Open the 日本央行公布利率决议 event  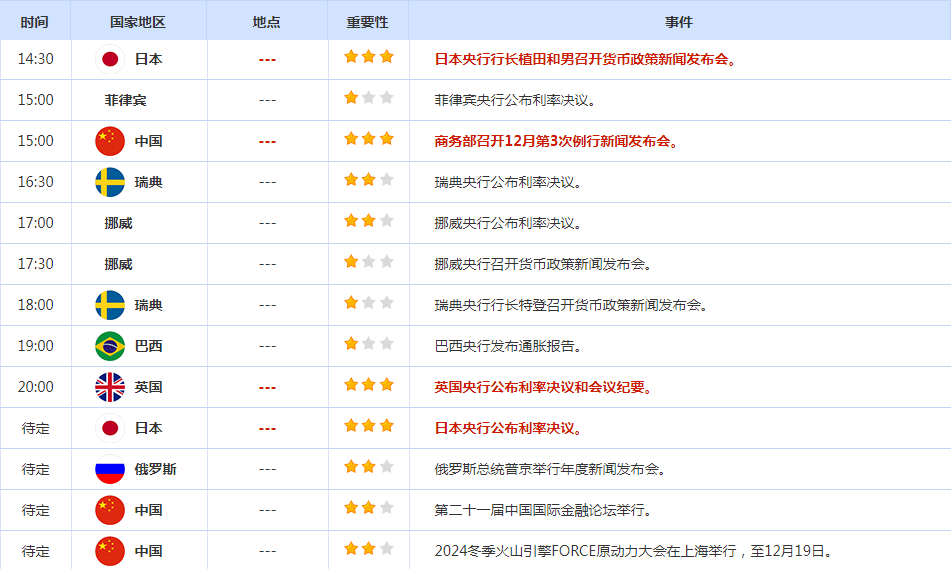(x=508, y=428)
